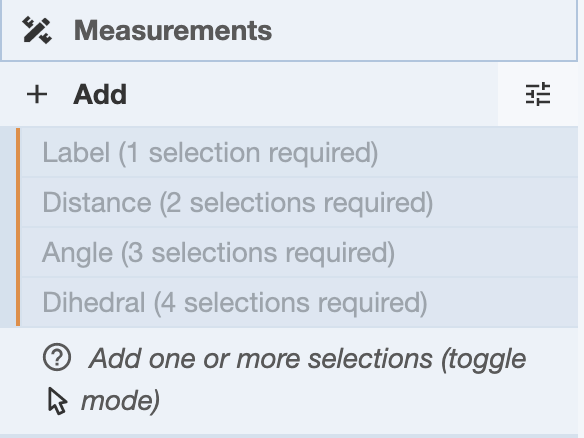
Task: Select Dihedral (4 selections required)
Action: [x=300, y=302]
